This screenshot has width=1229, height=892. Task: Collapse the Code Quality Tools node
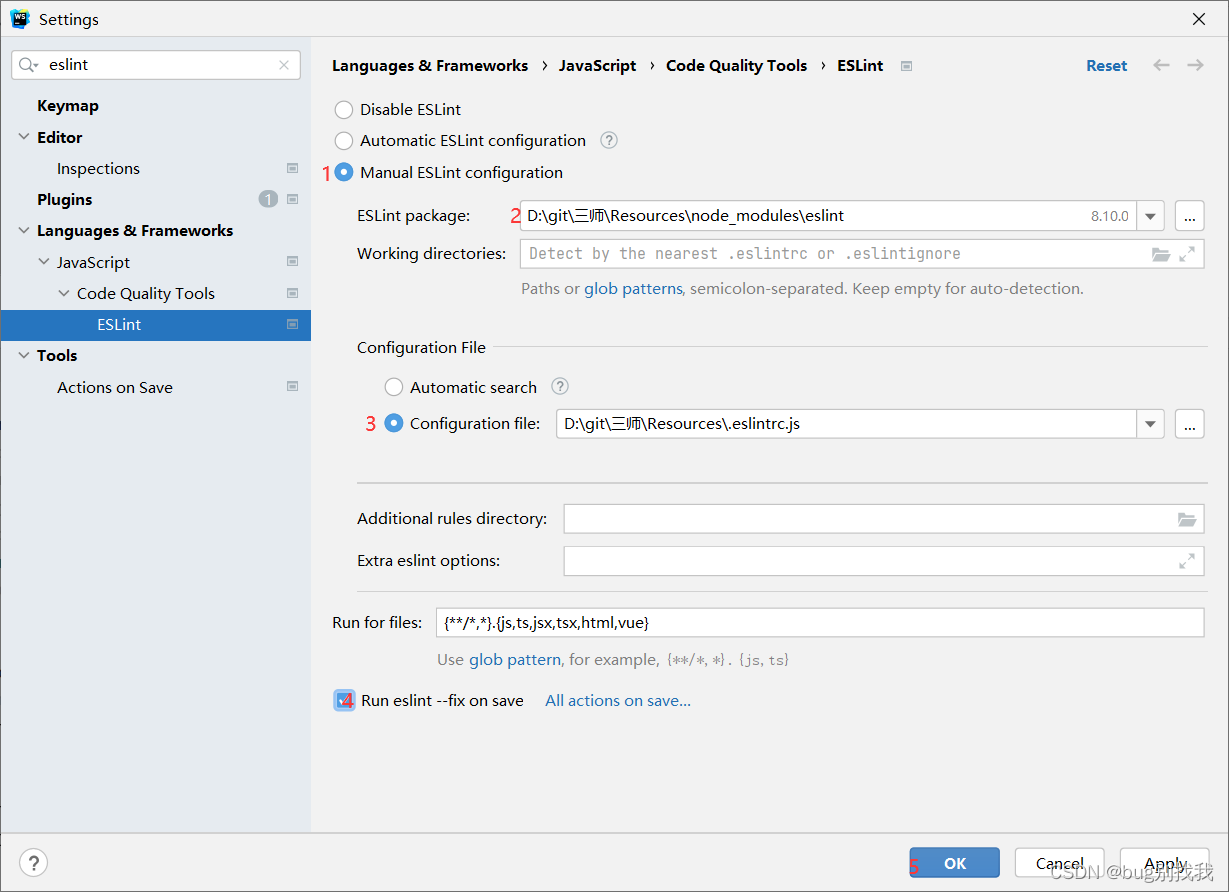tap(64, 293)
